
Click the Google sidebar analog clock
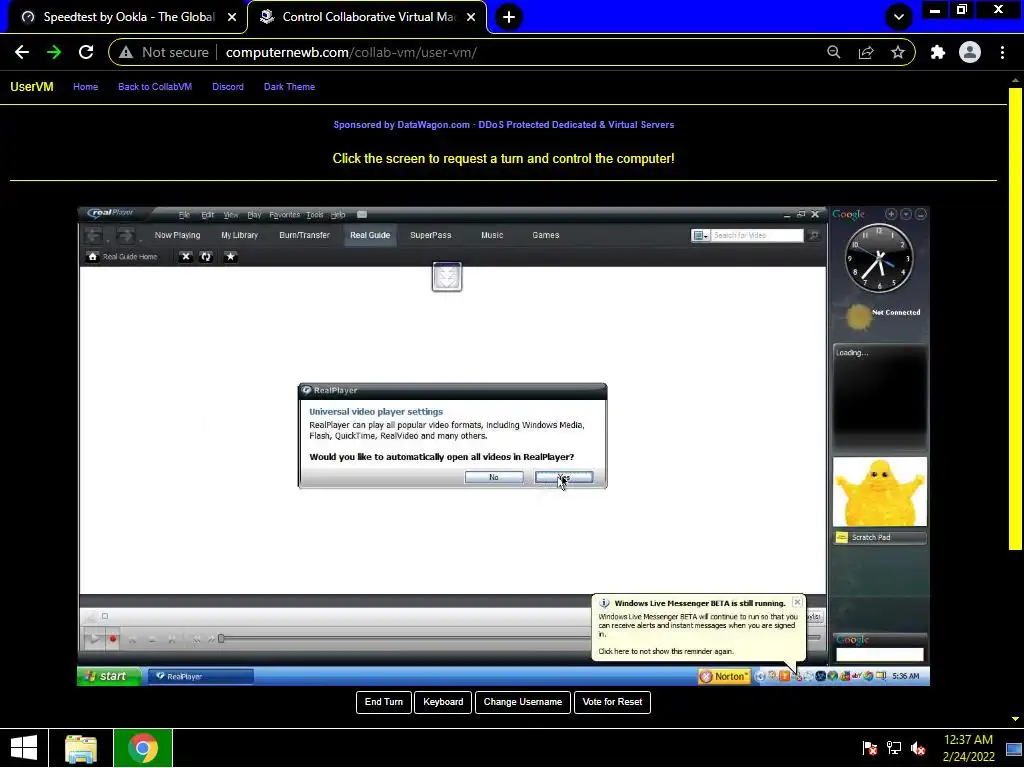pos(878,259)
